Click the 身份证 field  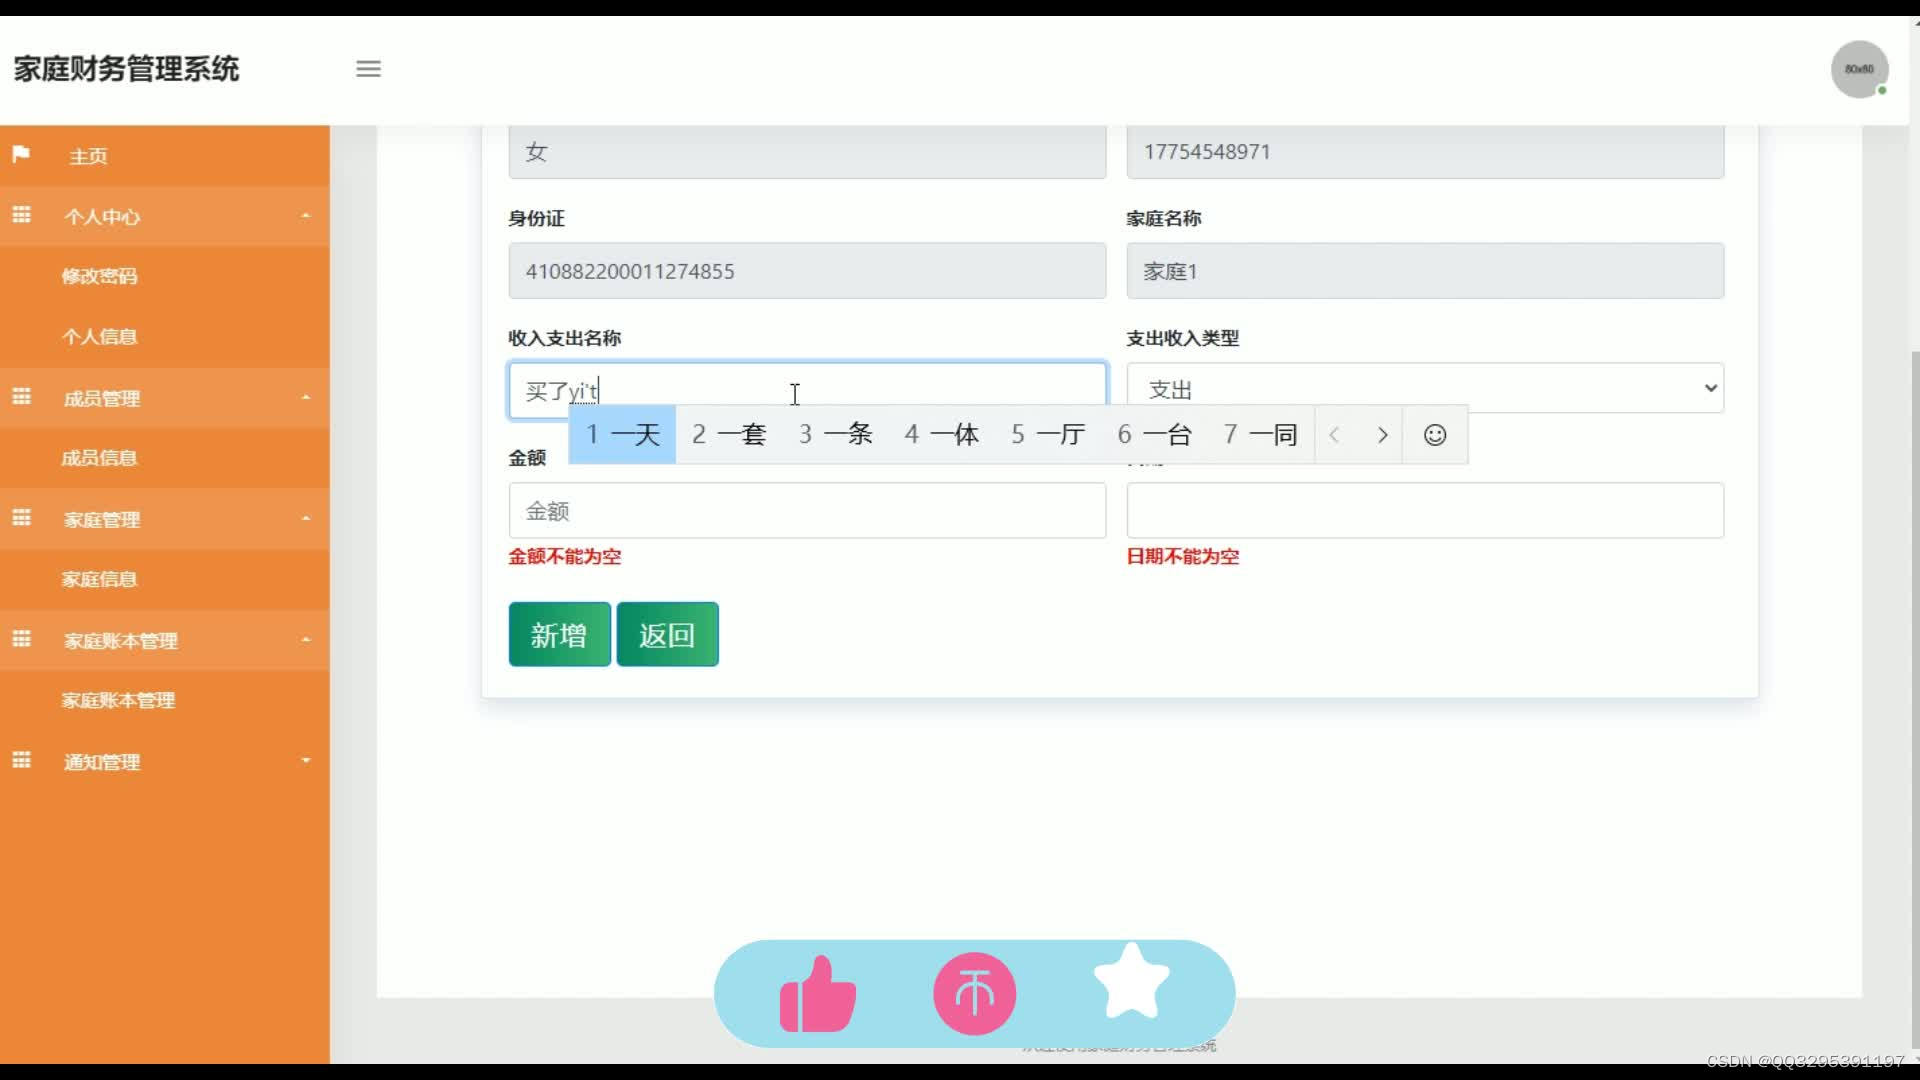pyautogui.click(x=807, y=271)
